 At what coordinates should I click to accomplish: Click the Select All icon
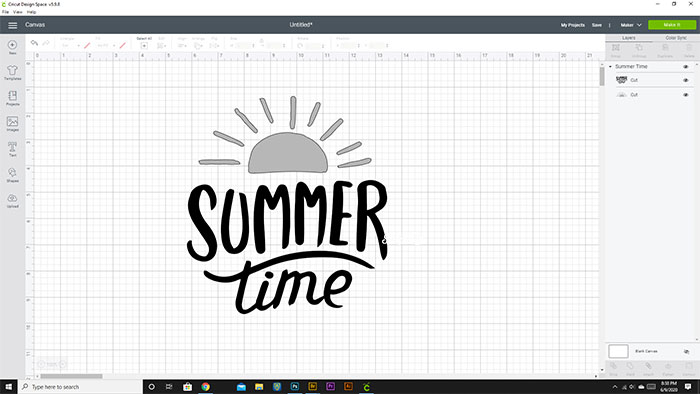point(144,46)
